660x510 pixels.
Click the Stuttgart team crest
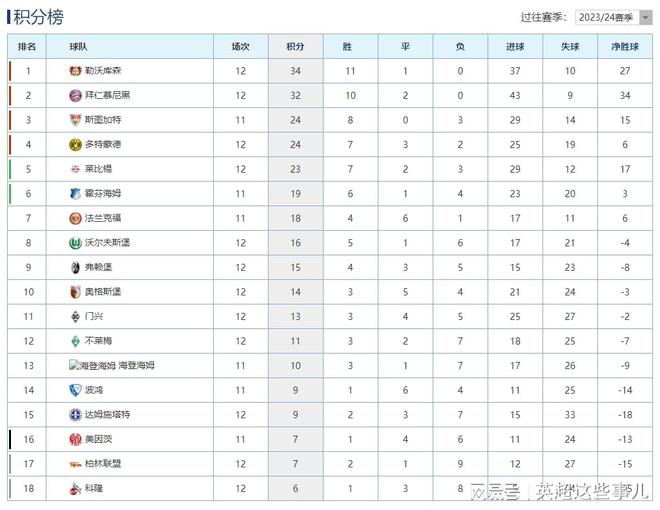(75, 120)
